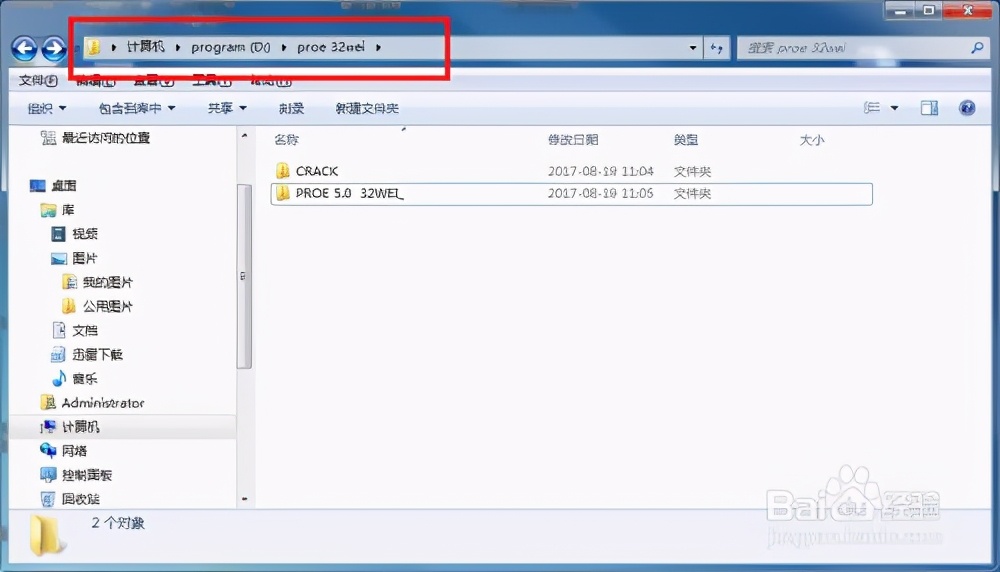Click 计算机 in the address breadcrumb
The height and width of the screenshot is (572, 1000).
tap(145, 47)
